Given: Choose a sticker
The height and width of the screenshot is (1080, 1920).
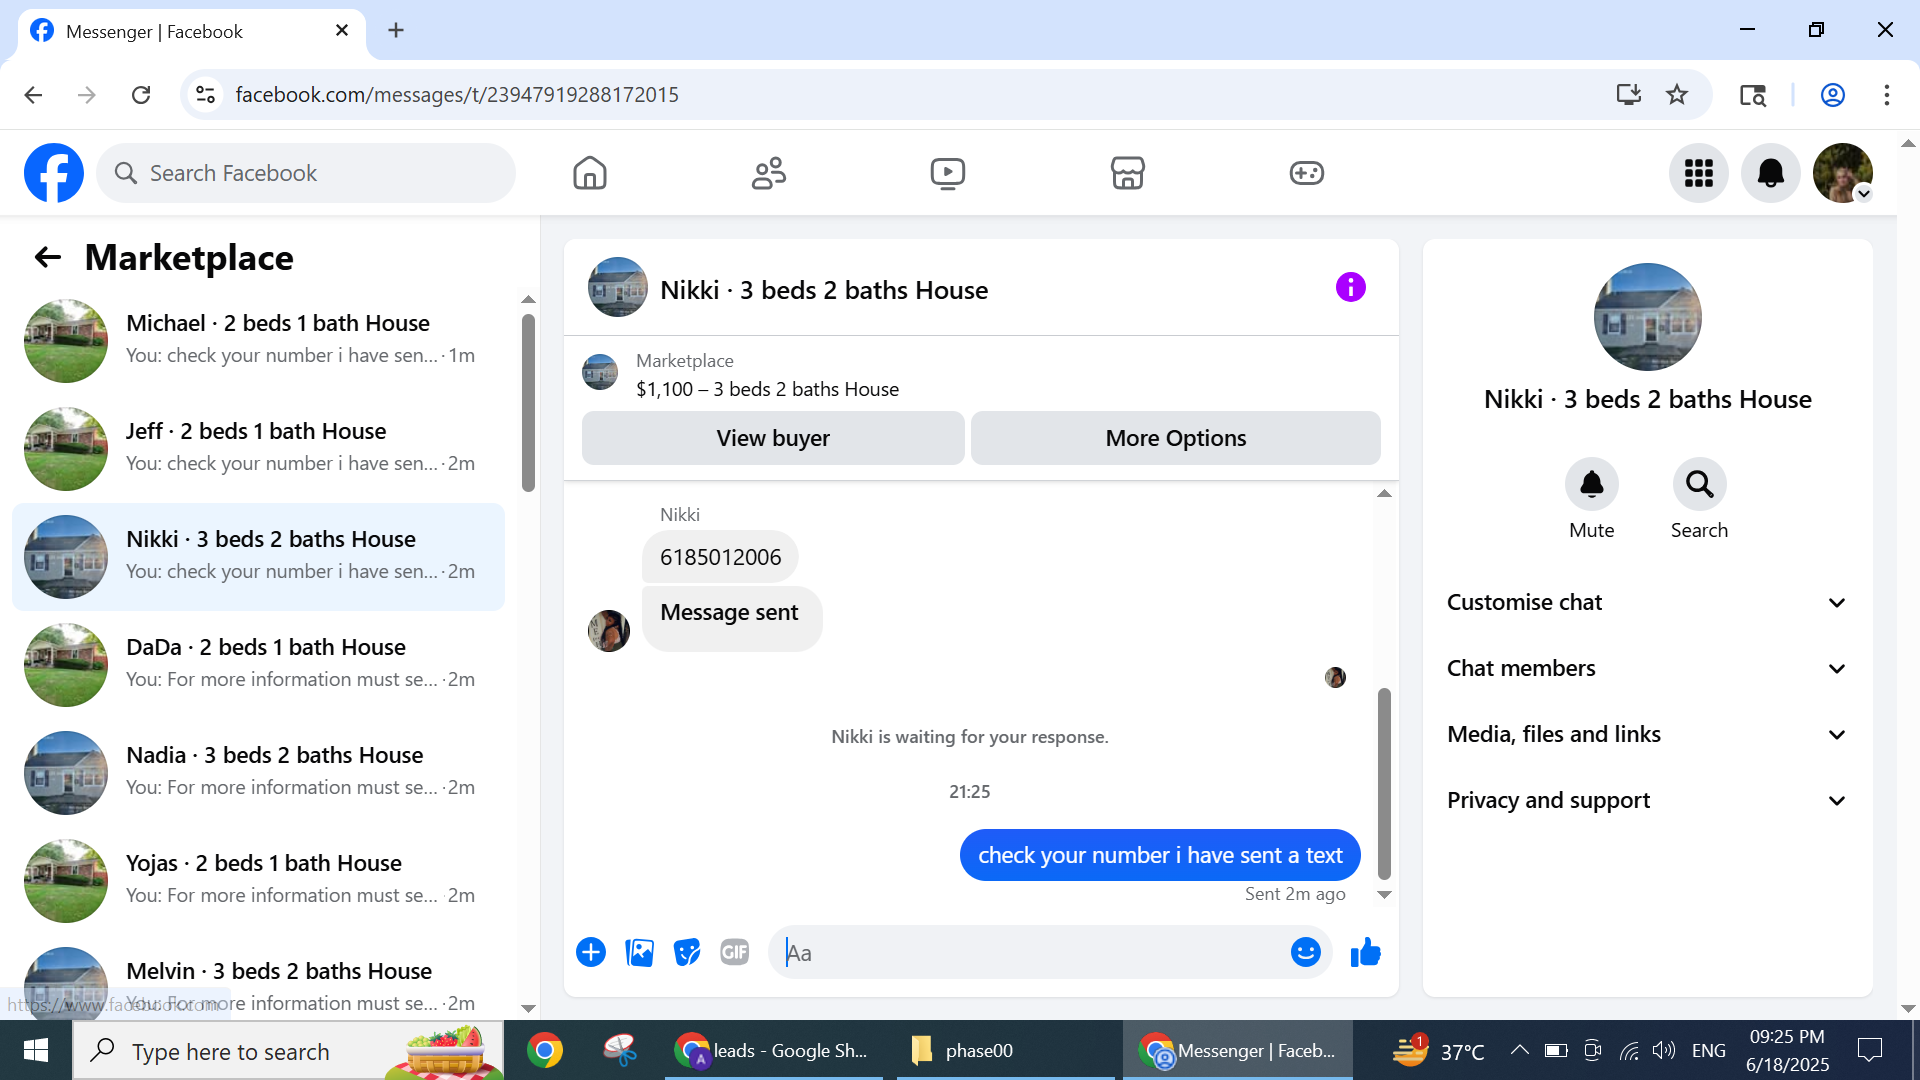Looking at the screenshot, I should [687, 952].
